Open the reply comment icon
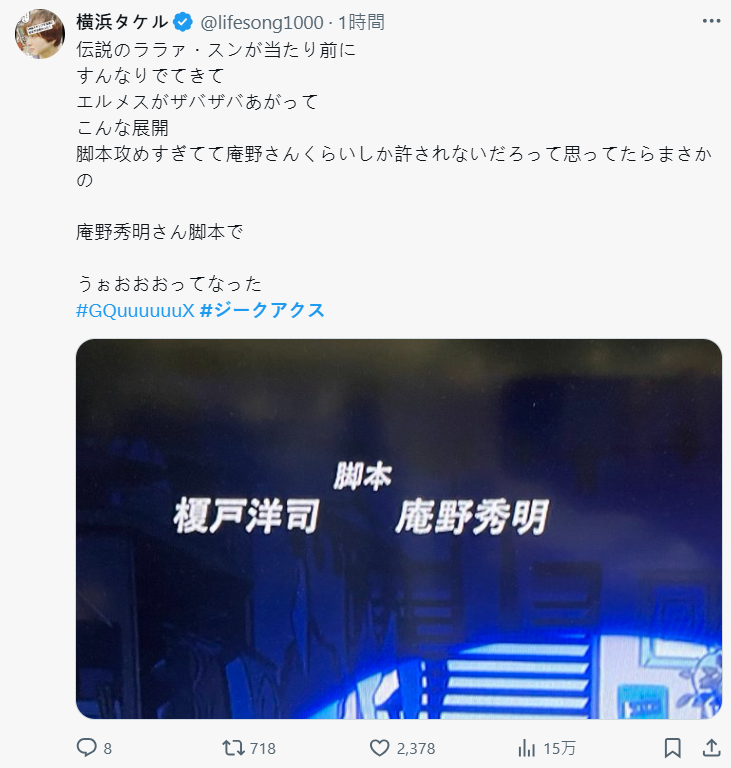 coord(87,748)
